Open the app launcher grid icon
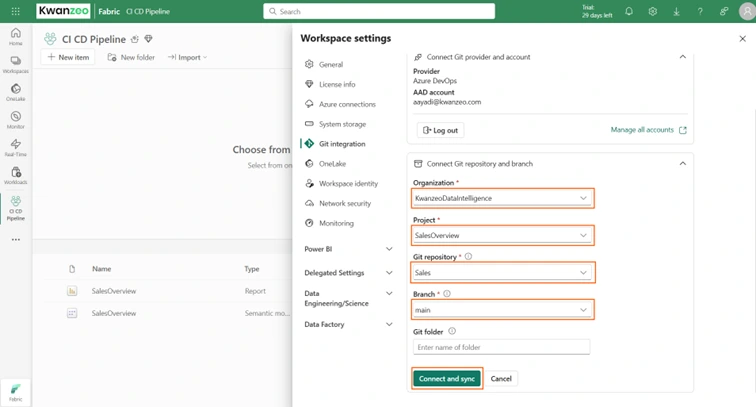The image size is (756, 407). coord(15,11)
